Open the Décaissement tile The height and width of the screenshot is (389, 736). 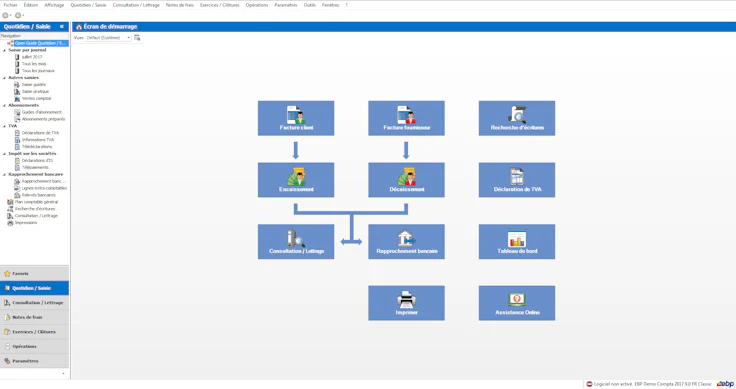[x=406, y=180]
